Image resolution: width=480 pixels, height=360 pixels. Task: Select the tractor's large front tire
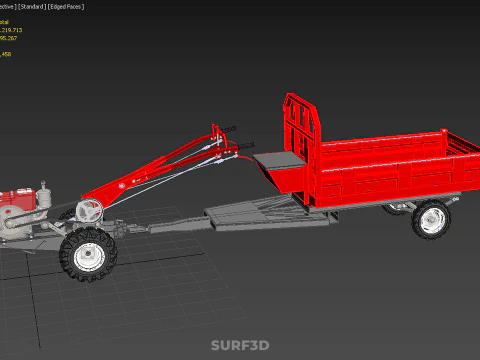pyautogui.click(x=88, y=254)
